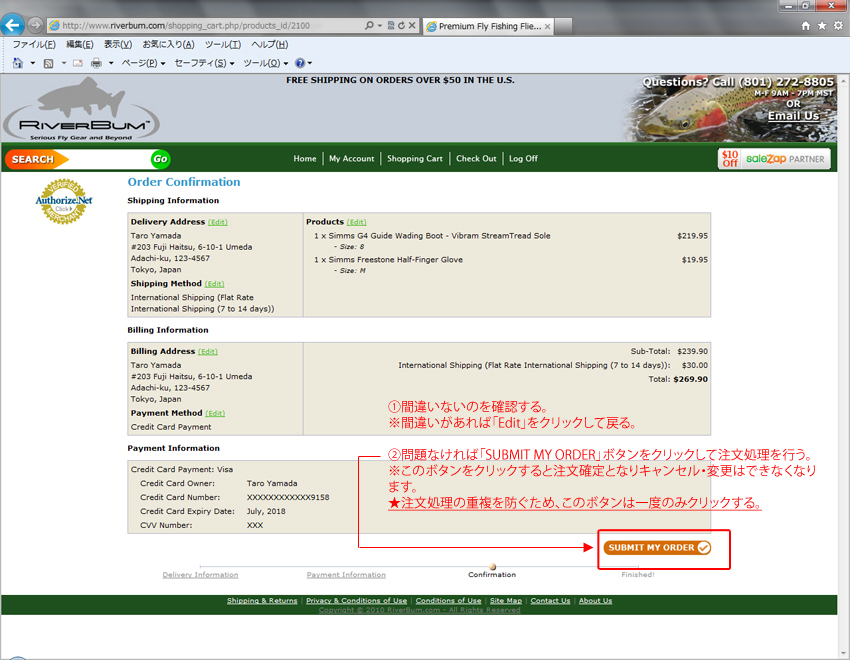The image size is (850, 660).
Task: Edit the Products list
Action: [357, 222]
